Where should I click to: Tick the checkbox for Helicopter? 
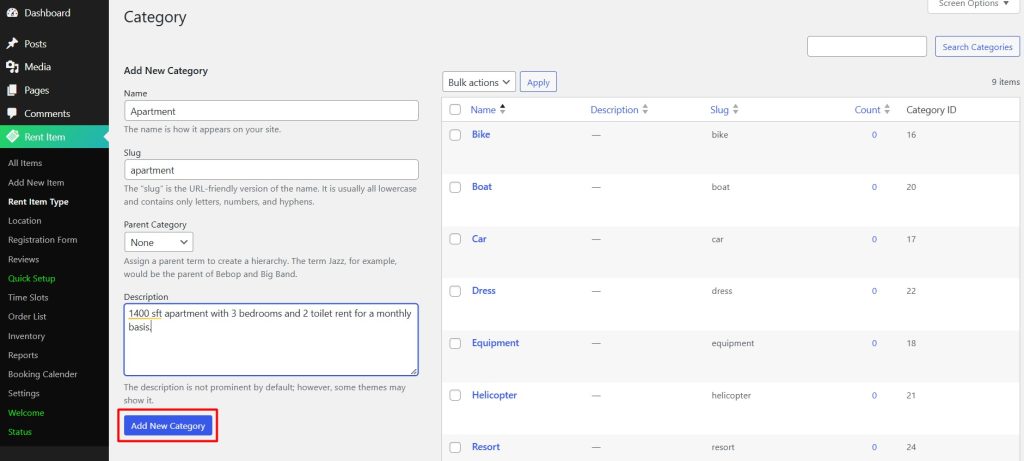click(x=455, y=395)
